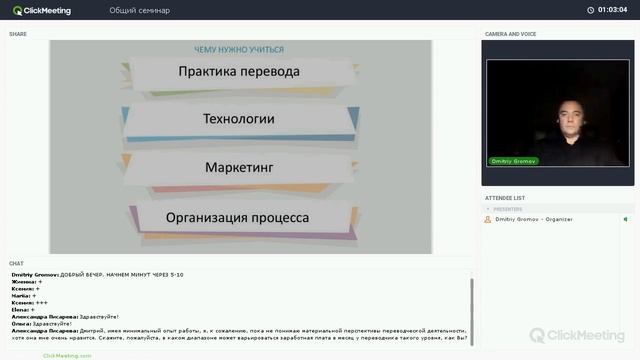The image size is (640, 360).
Task: Click the chat line 'Elena: +'
Action: 23,310
